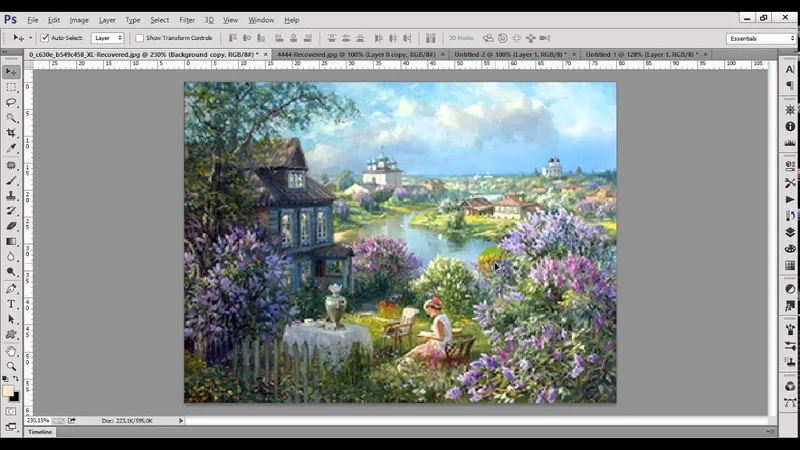Select the Crop tool
This screenshot has width=800, height=450.
(x=11, y=133)
